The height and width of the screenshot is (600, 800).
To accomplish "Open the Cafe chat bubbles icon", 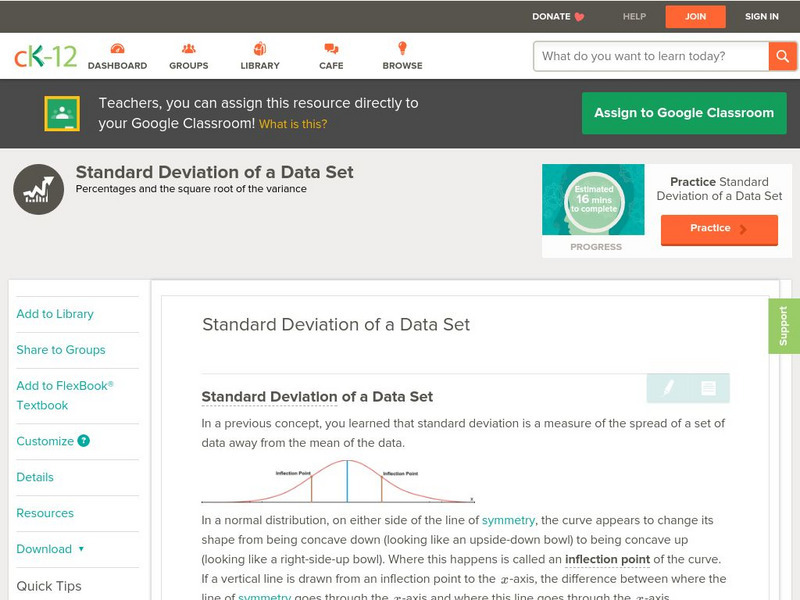I will [x=331, y=49].
